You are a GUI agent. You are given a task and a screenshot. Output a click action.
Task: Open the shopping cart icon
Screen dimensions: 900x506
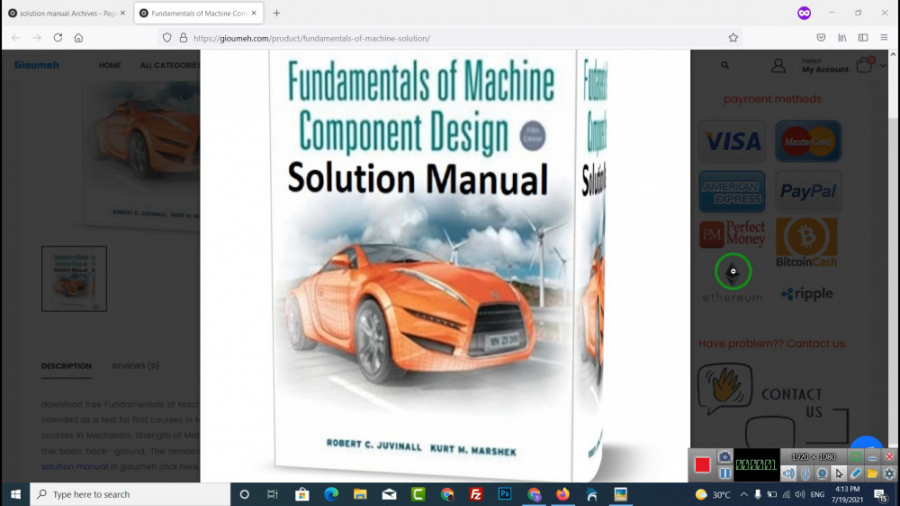[x=864, y=65]
